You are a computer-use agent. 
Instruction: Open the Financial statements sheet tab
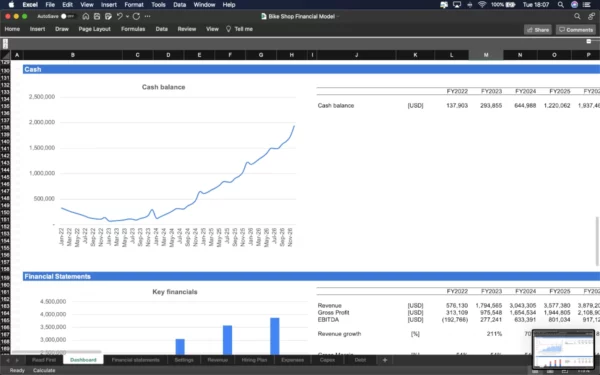coord(135,360)
